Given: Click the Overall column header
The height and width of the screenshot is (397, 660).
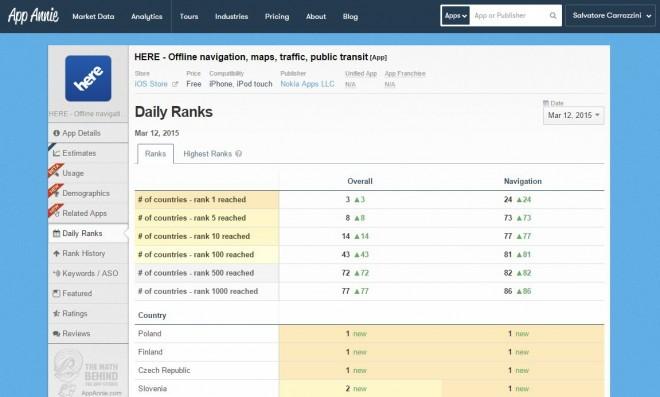Looking at the screenshot, I should pyautogui.click(x=360, y=181).
